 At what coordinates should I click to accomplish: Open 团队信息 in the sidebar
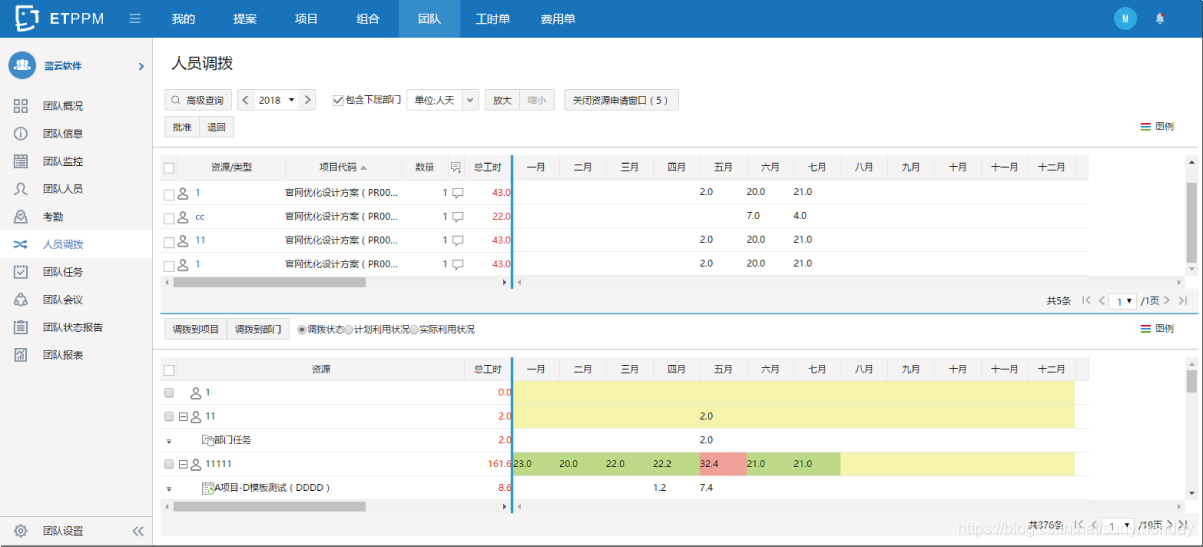click(x=62, y=134)
